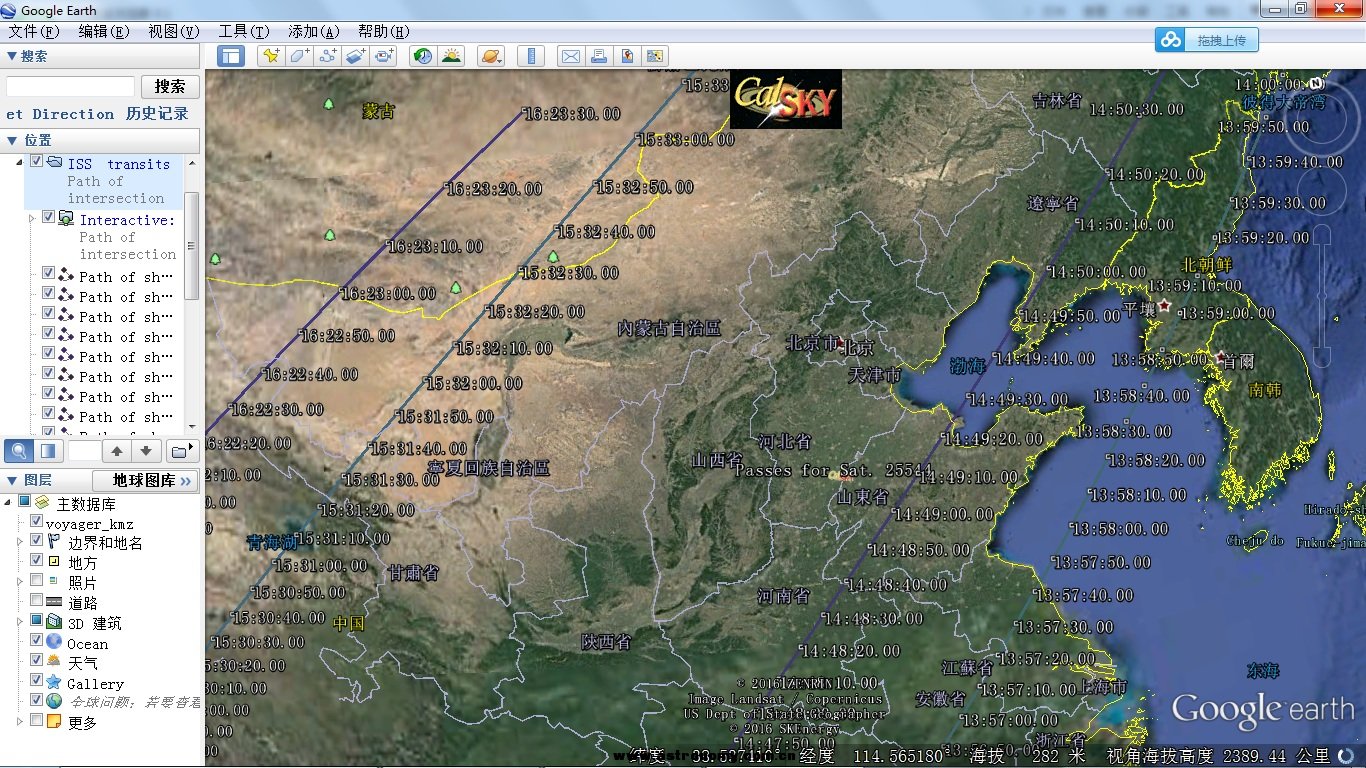Viewport: 1366px width, 768px height.
Task: Open the planet switcher (Saturn icon)
Action: 491,56
